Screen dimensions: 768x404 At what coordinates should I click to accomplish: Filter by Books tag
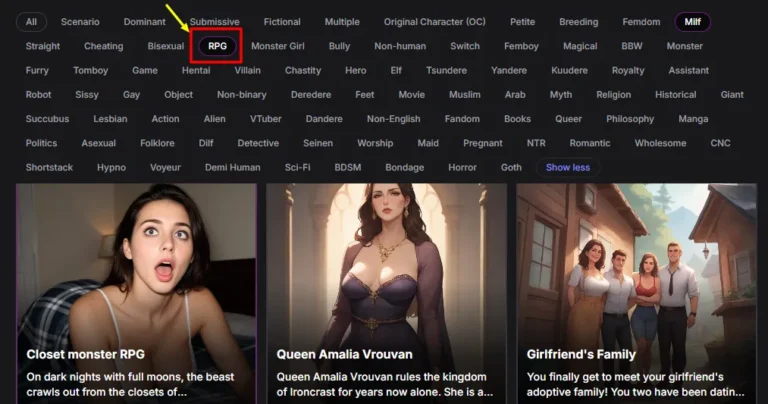pos(517,119)
